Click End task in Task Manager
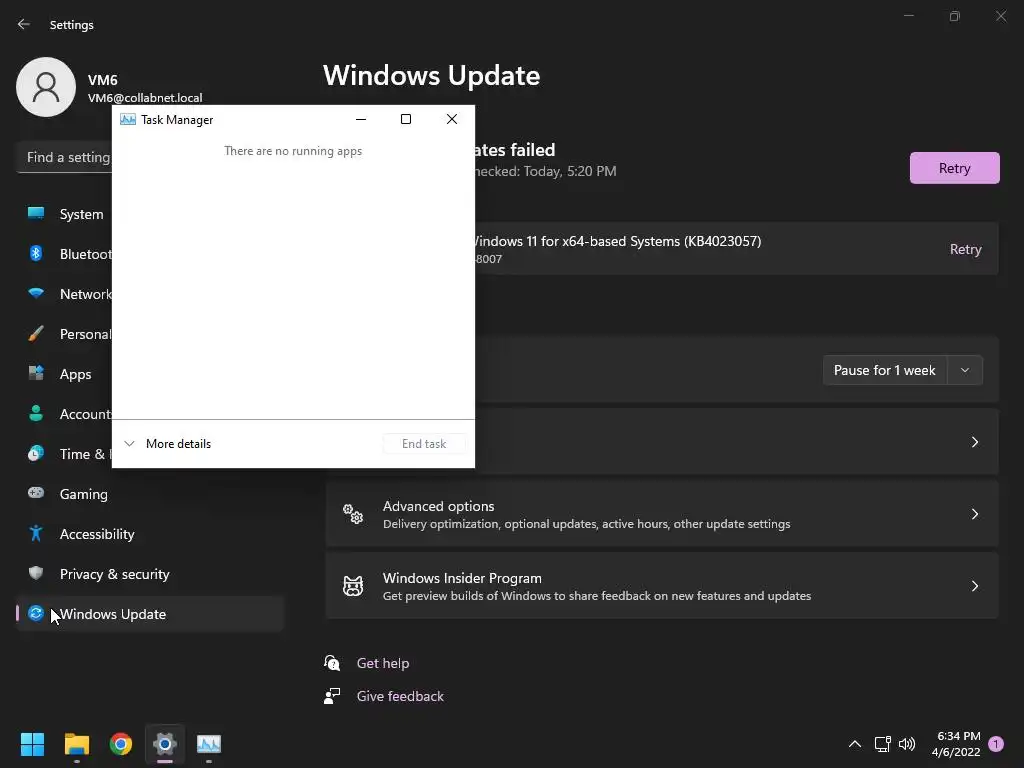Image resolution: width=1024 pixels, height=768 pixels. (x=424, y=443)
